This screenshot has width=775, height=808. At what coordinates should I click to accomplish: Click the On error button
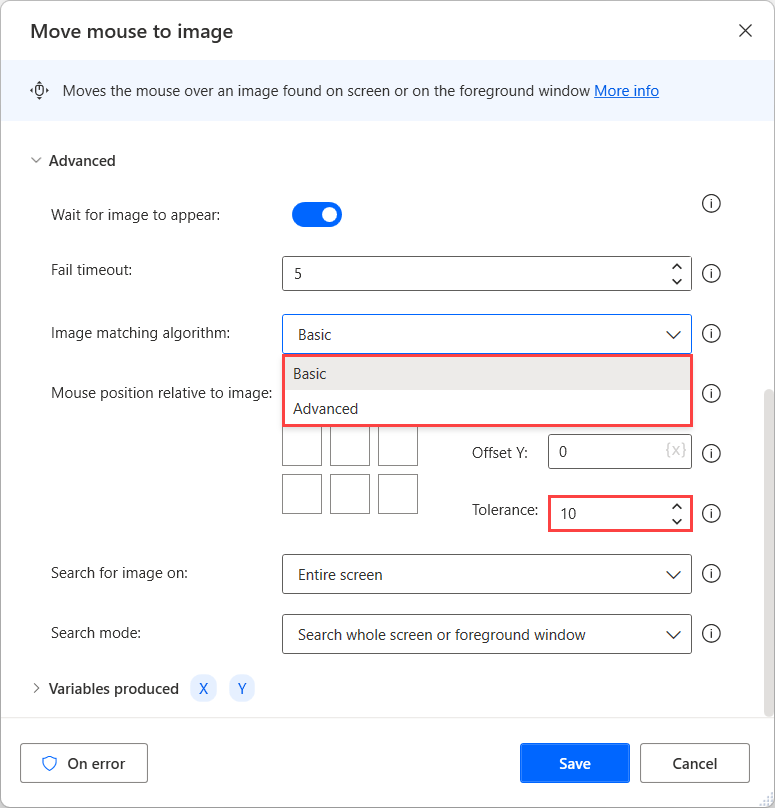(x=84, y=763)
